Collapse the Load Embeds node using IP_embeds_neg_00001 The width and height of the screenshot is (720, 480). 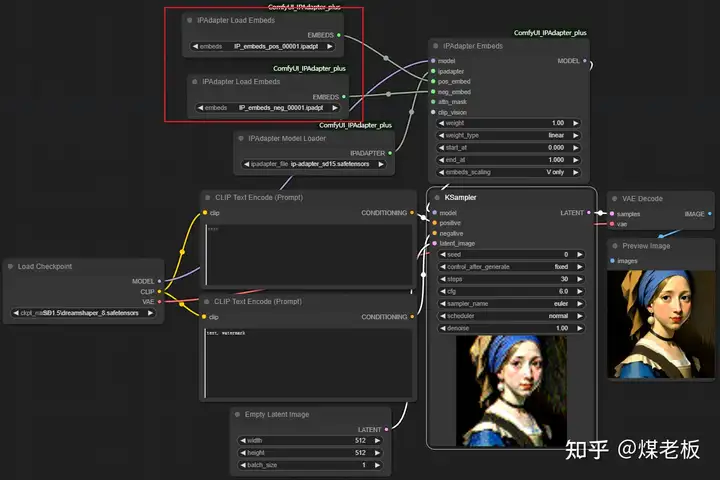tap(195, 81)
